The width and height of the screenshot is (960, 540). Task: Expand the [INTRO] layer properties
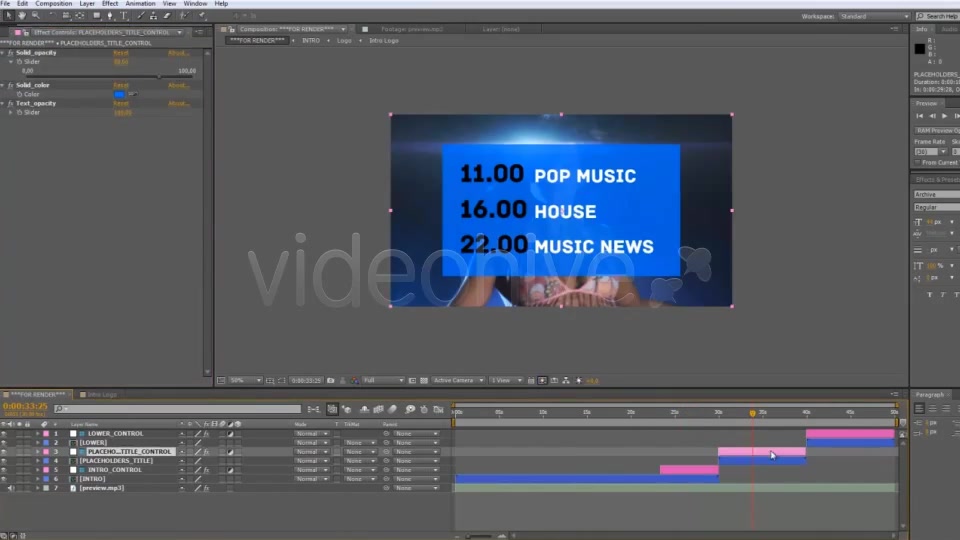[x=37, y=479]
